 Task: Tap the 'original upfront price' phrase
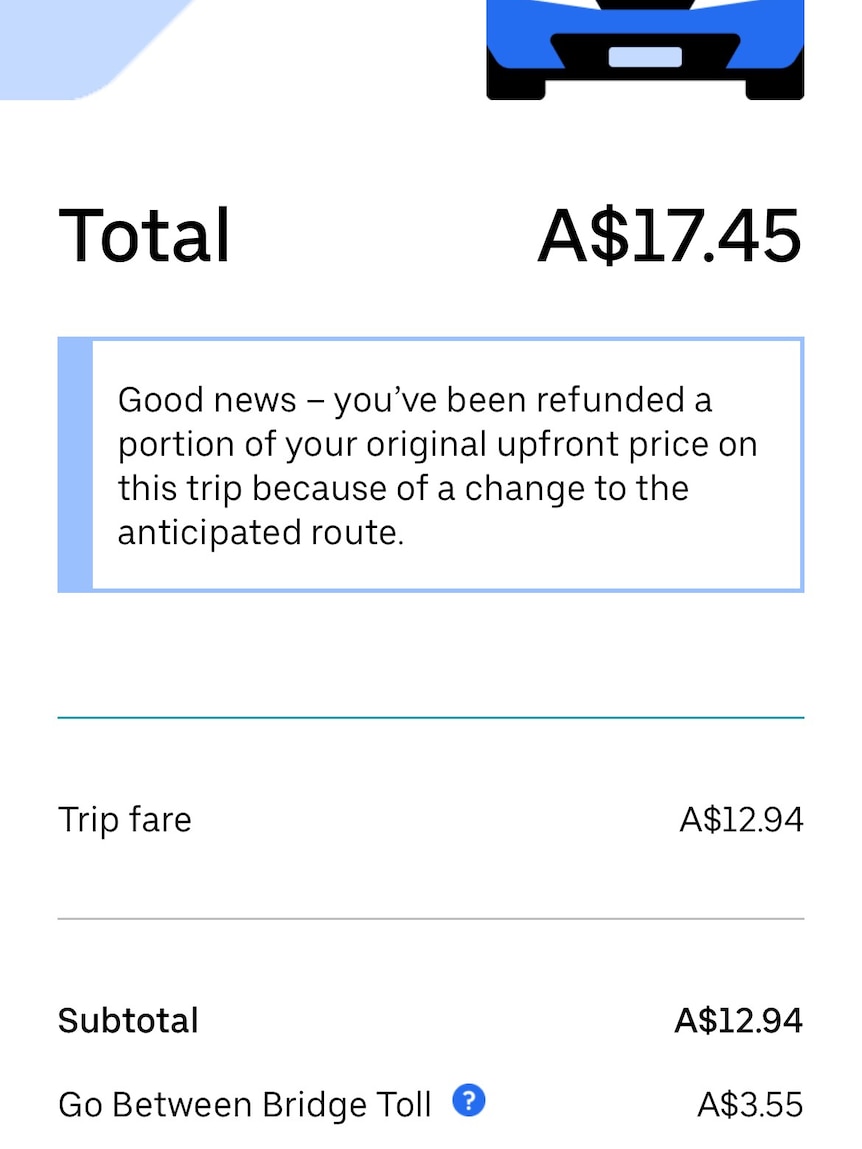[x=495, y=446]
